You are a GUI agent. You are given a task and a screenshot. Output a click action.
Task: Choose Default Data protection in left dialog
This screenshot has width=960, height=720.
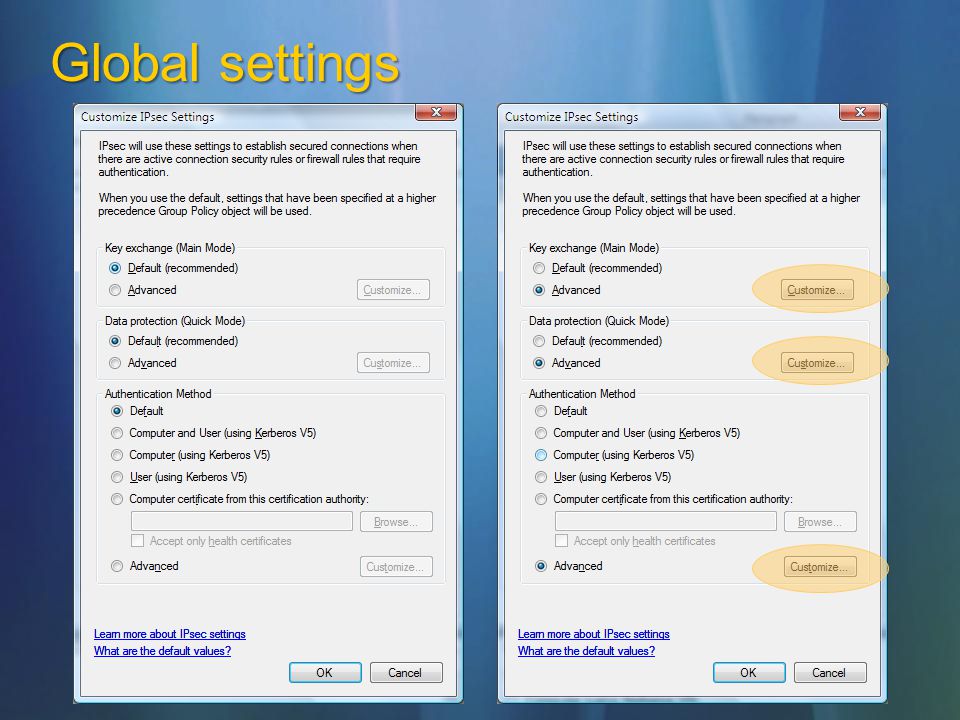tap(114, 341)
